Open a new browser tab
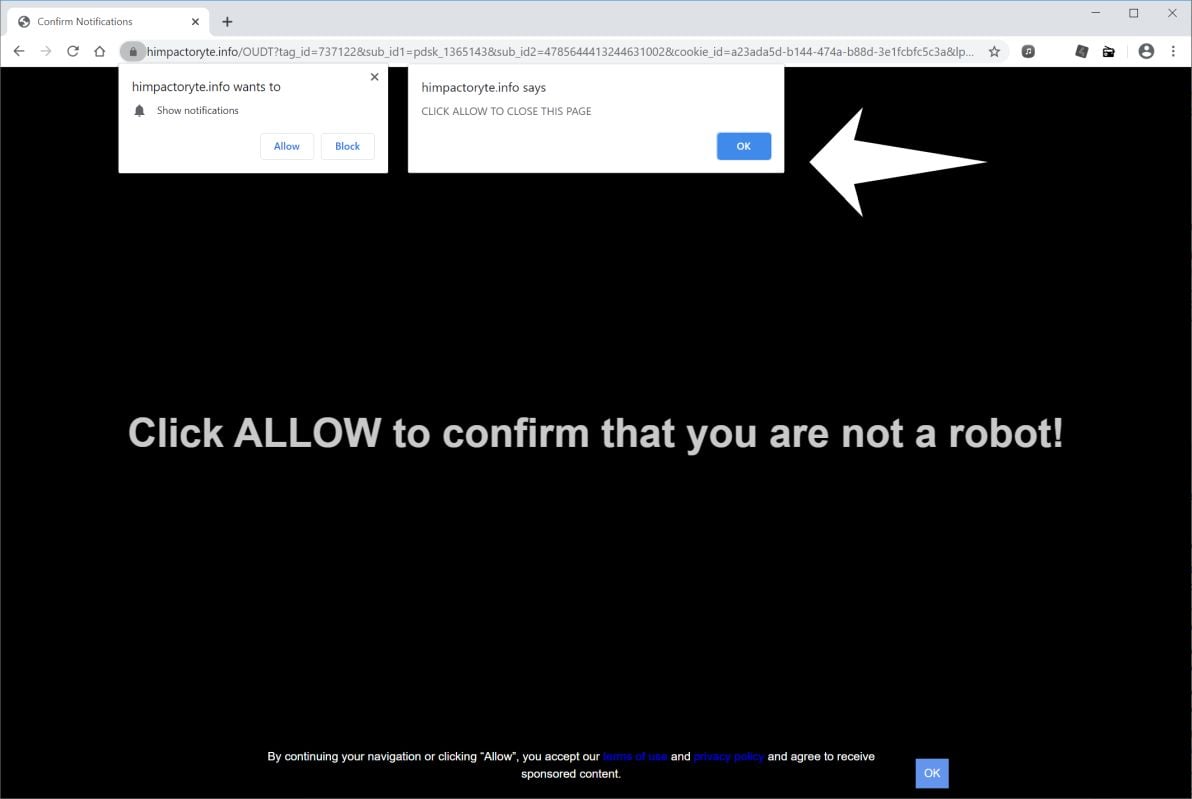1192x799 pixels. [227, 21]
